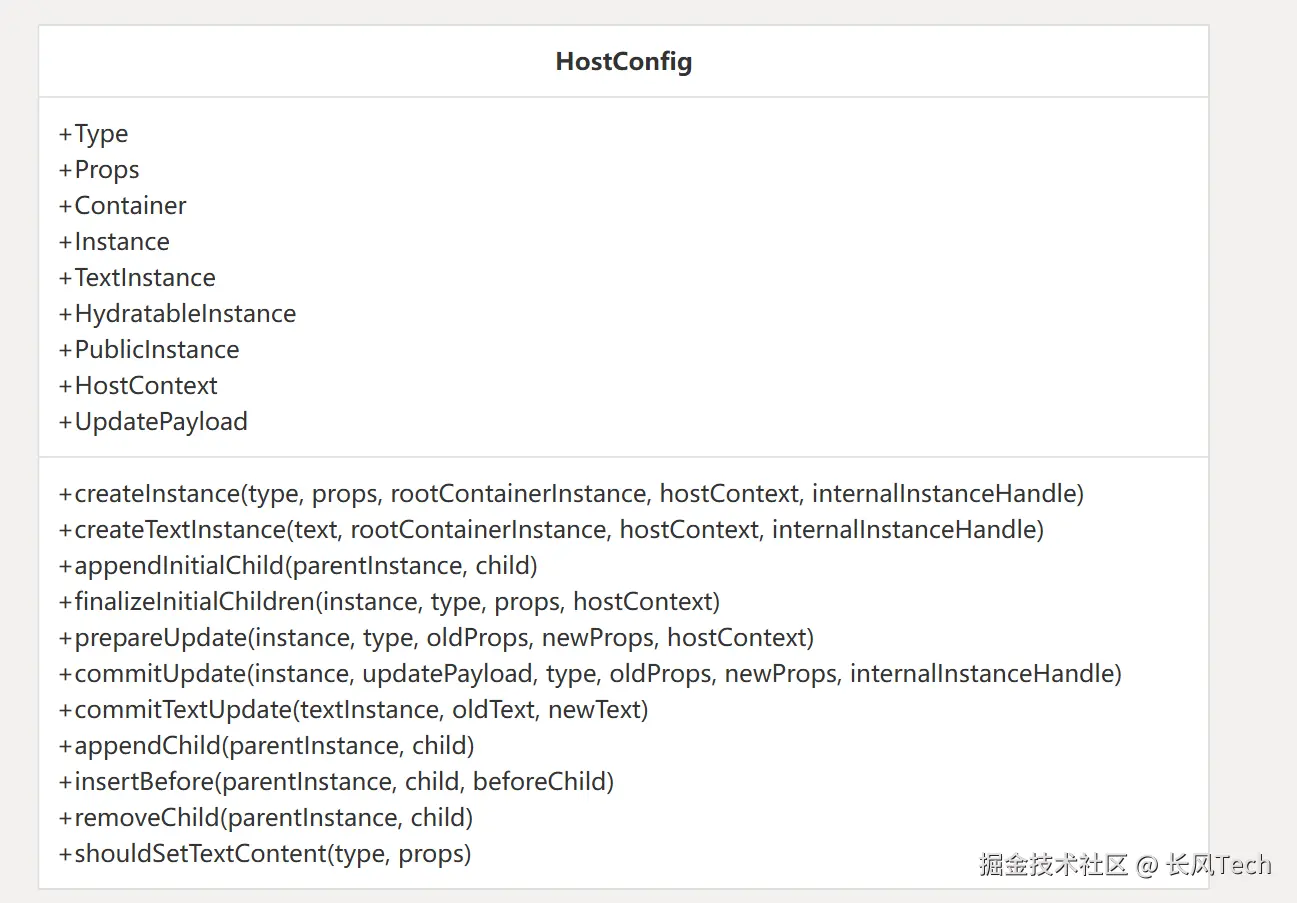Click the removeChild method
The width and height of the screenshot is (1297, 903).
pos(266,818)
